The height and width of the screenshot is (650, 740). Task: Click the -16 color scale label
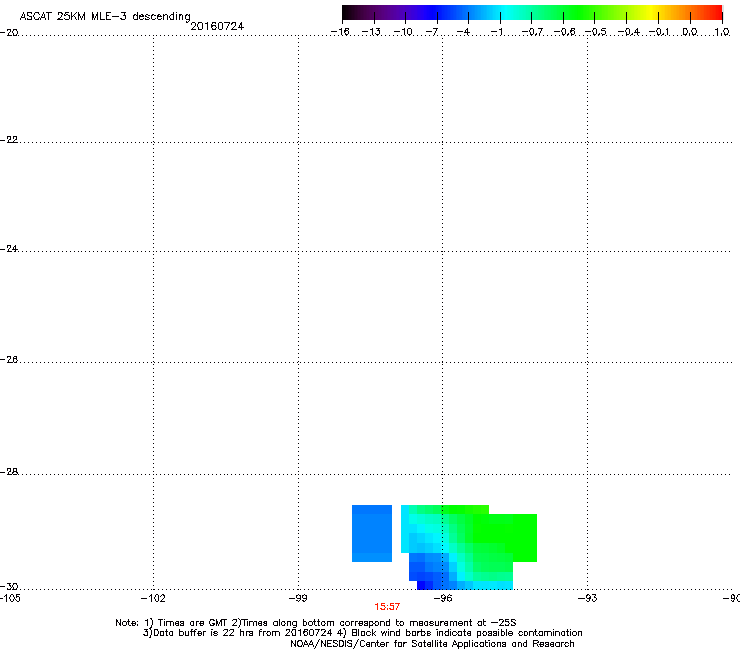[x=340, y=32]
